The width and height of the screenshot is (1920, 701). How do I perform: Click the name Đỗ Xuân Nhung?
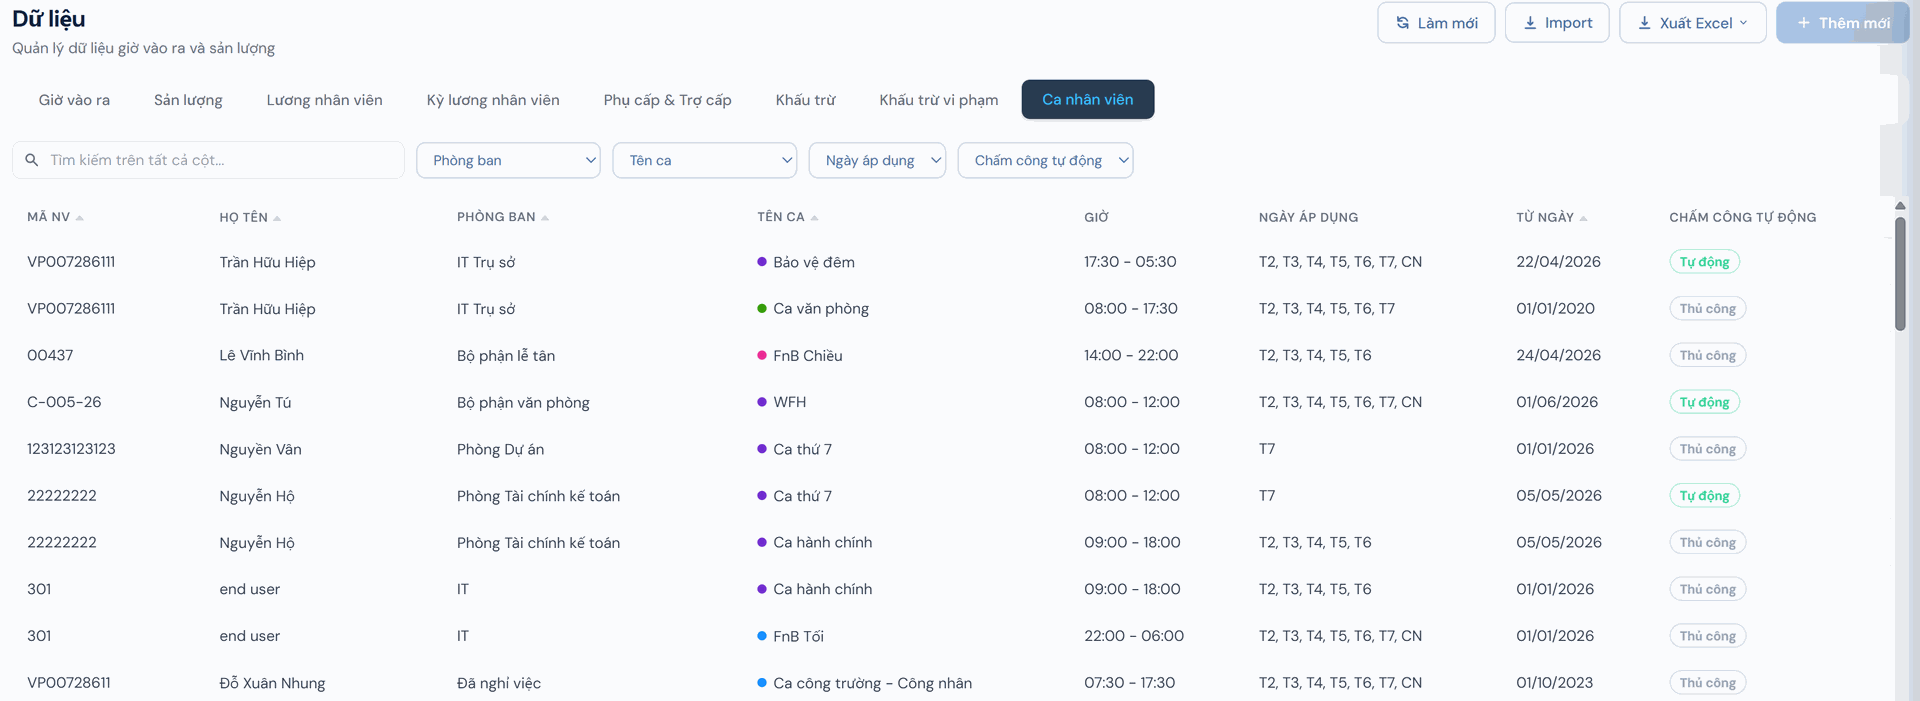tap(272, 683)
